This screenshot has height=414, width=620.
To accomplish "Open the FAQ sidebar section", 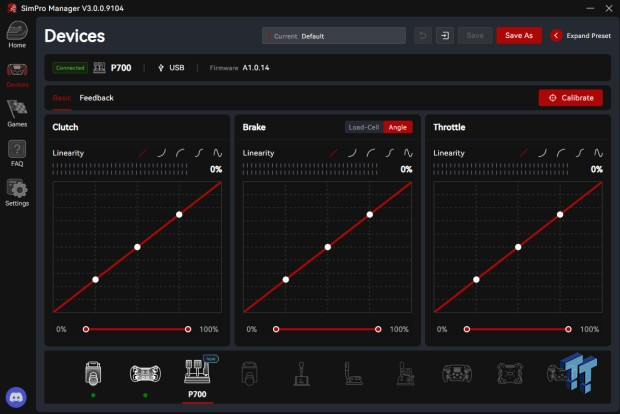I will click(x=17, y=153).
